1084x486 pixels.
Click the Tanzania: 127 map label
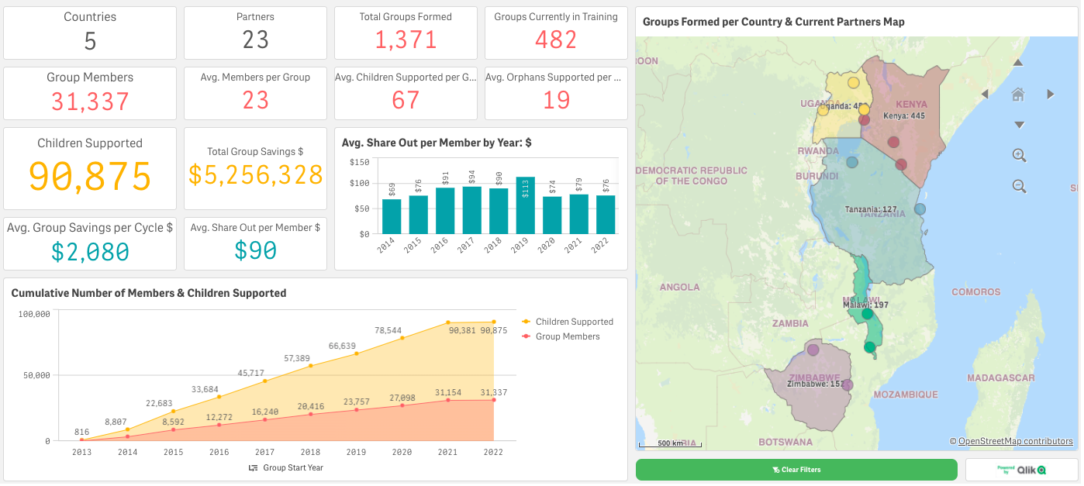click(871, 209)
